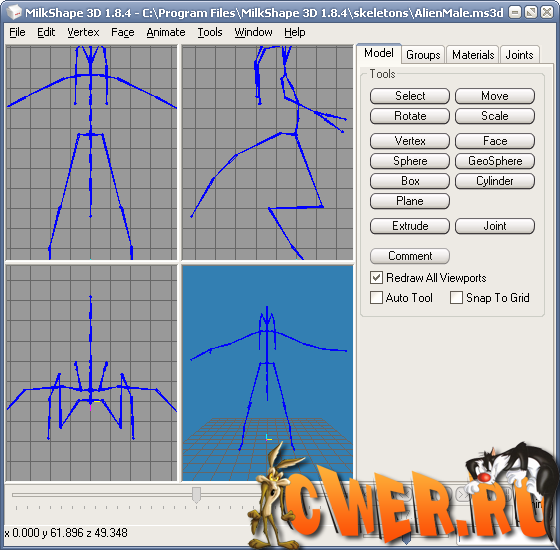Screen dimensions: 560x550
Task: Open the Face menu
Action: pos(122,32)
